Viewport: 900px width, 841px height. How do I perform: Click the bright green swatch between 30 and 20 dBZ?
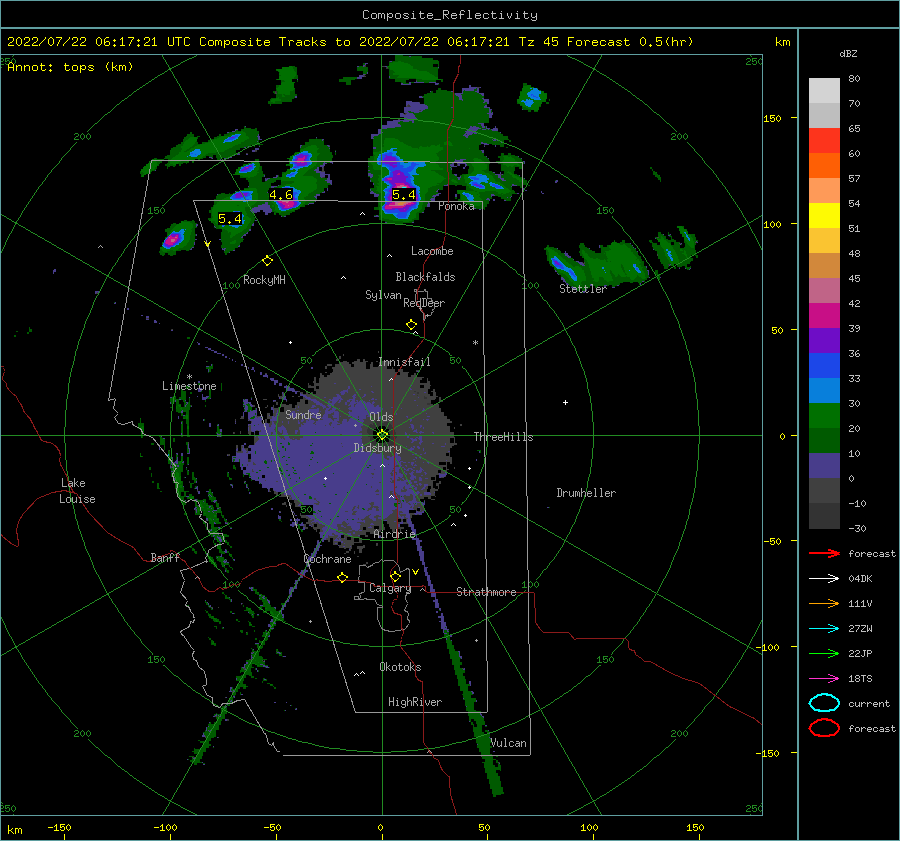coord(824,416)
